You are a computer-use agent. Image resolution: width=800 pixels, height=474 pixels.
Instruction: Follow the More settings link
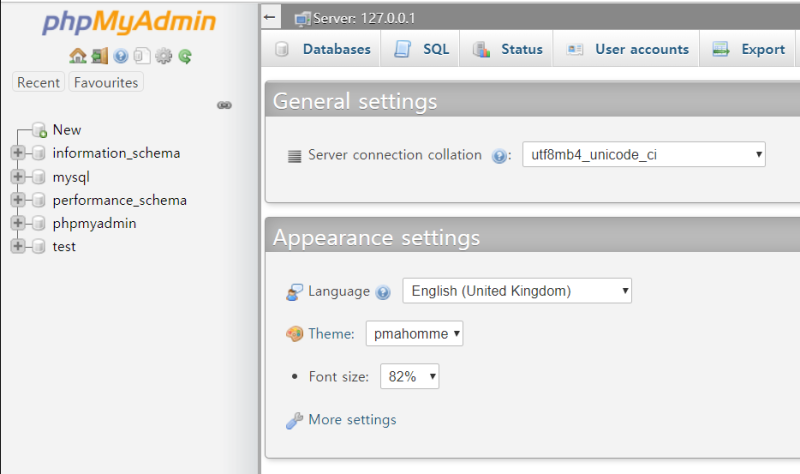[352, 419]
